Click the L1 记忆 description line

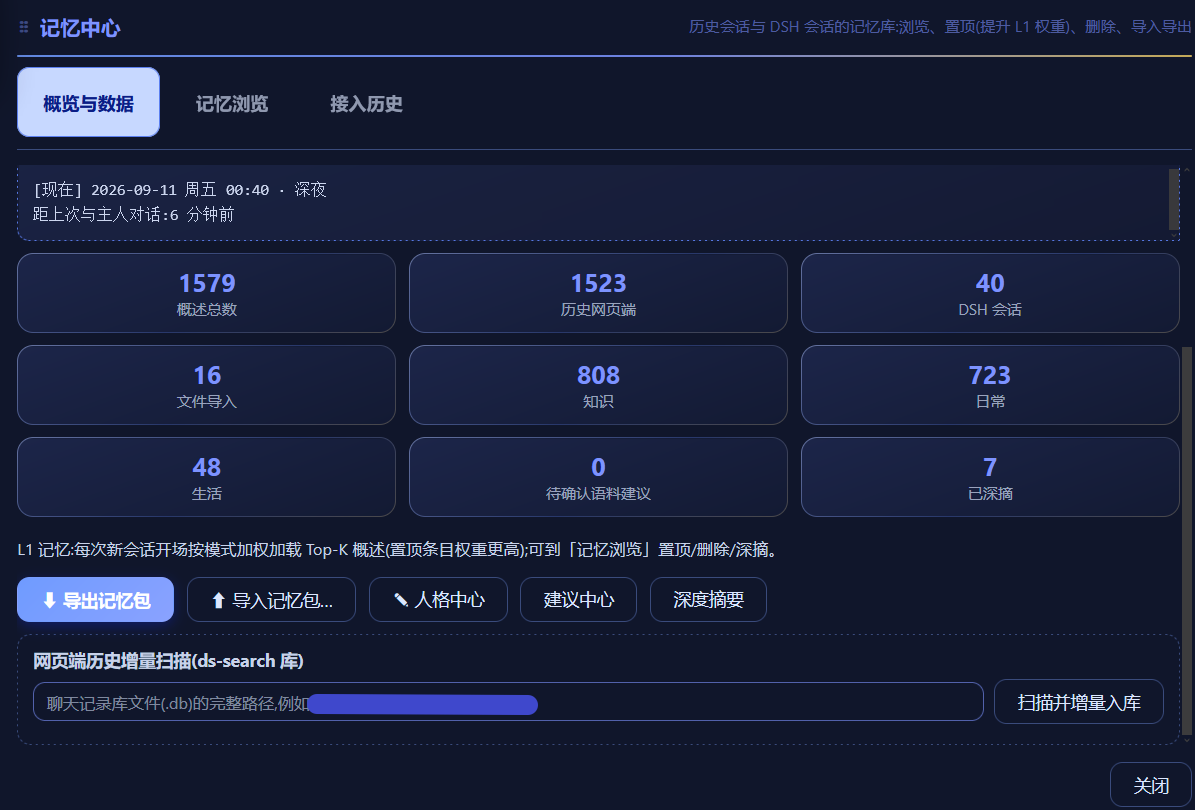[x=399, y=549]
